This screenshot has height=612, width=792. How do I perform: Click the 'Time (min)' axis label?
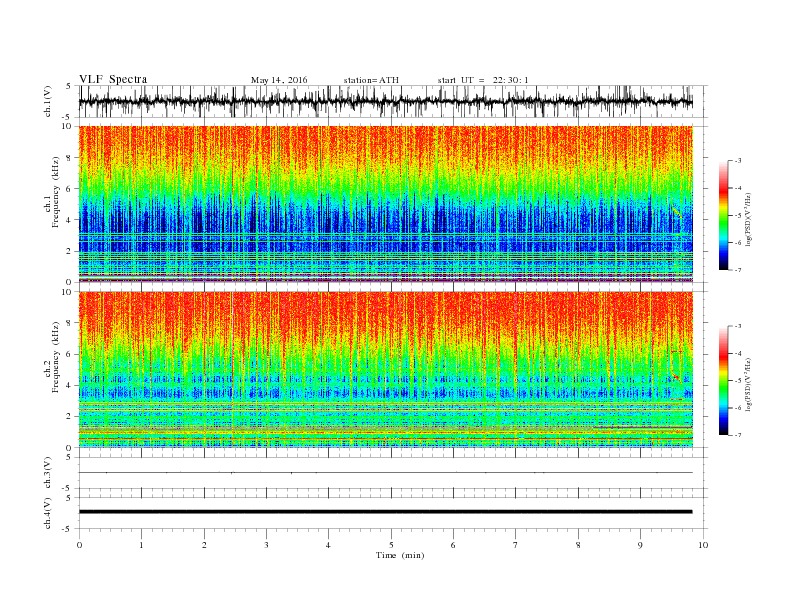pyautogui.click(x=400, y=555)
